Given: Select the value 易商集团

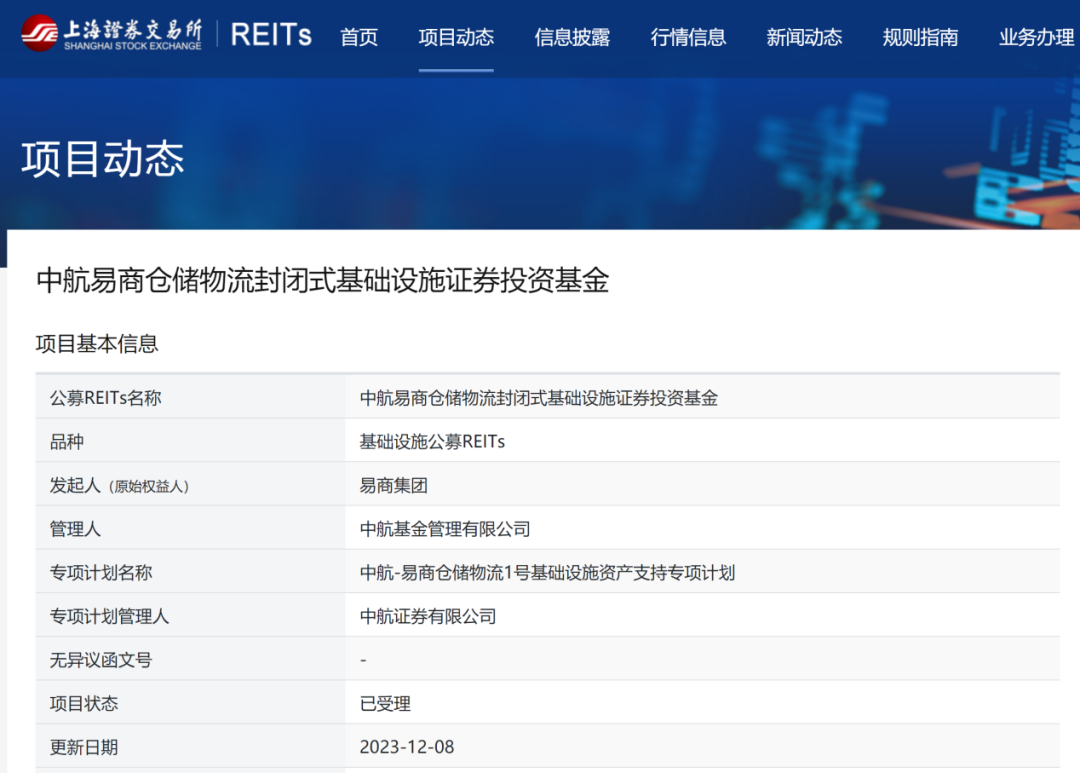Looking at the screenshot, I should pyautogui.click(x=393, y=486).
